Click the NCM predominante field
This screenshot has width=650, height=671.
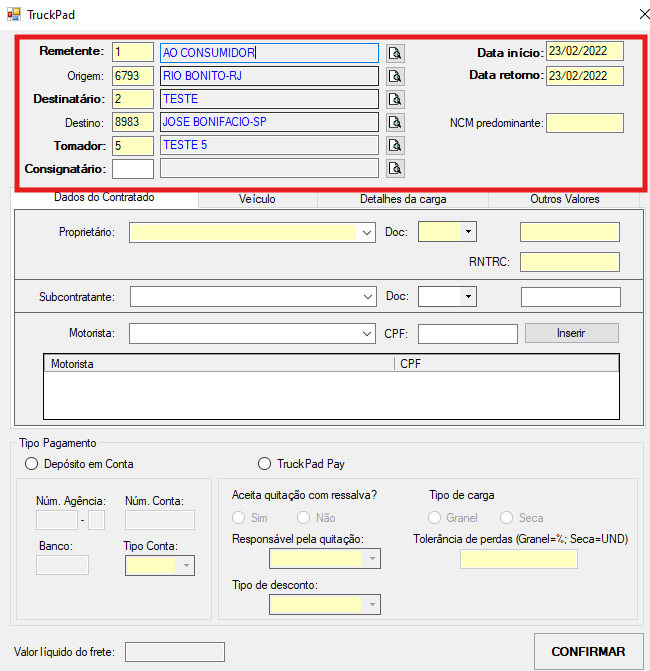[x=584, y=123]
